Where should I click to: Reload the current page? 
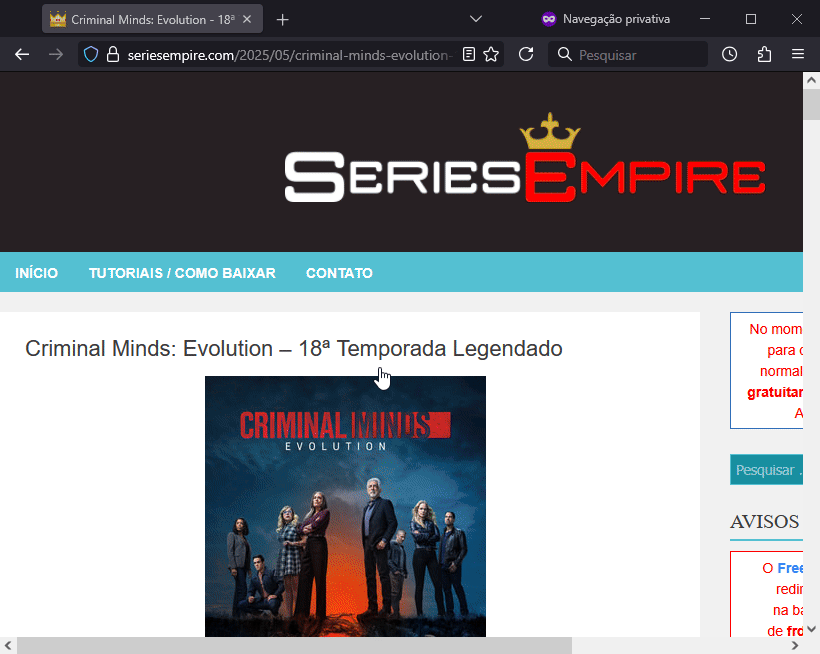point(526,54)
